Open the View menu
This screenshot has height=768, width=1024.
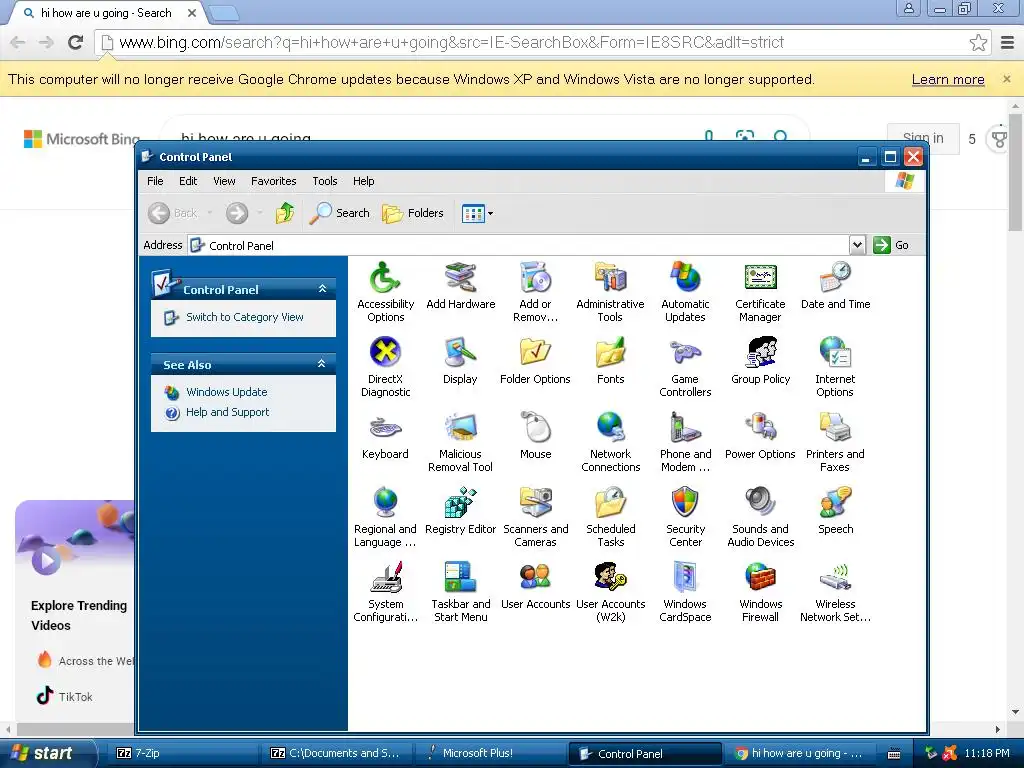coord(224,181)
